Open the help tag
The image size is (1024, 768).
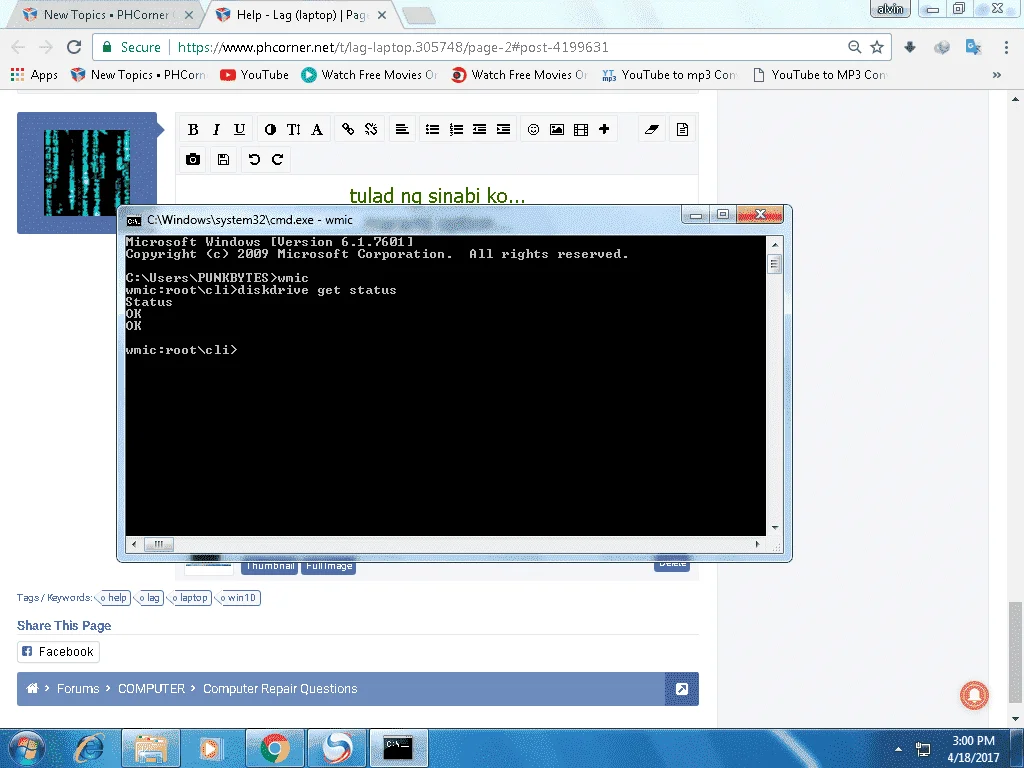[x=114, y=598]
